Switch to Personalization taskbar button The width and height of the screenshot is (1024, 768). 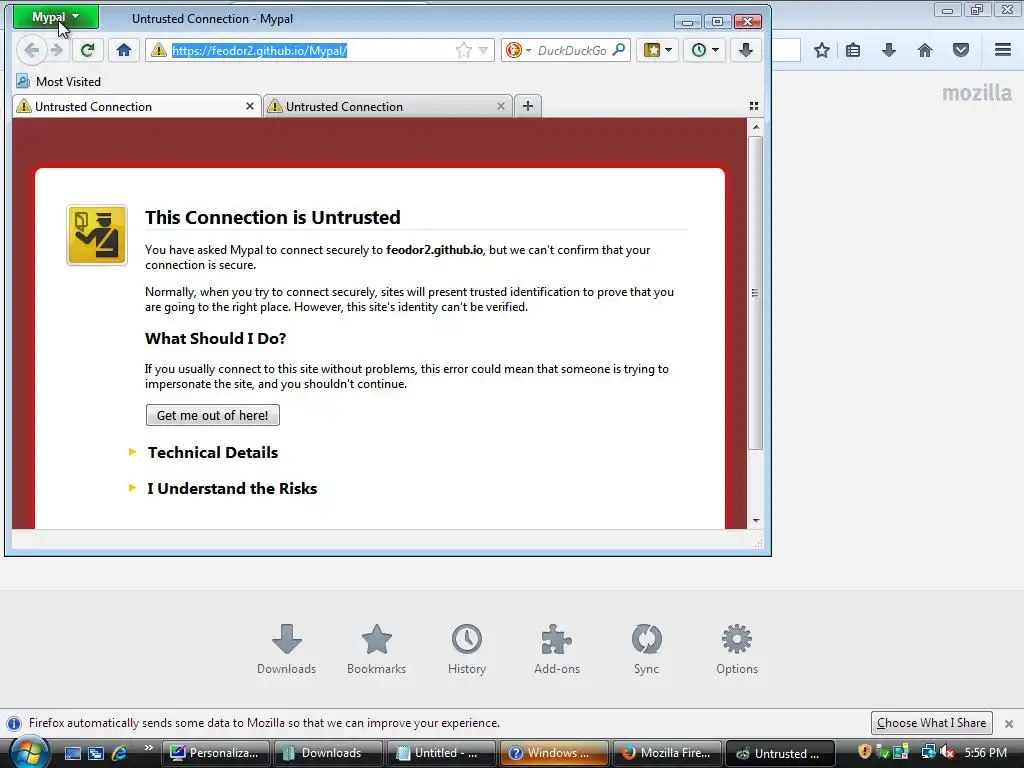[215, 753]
